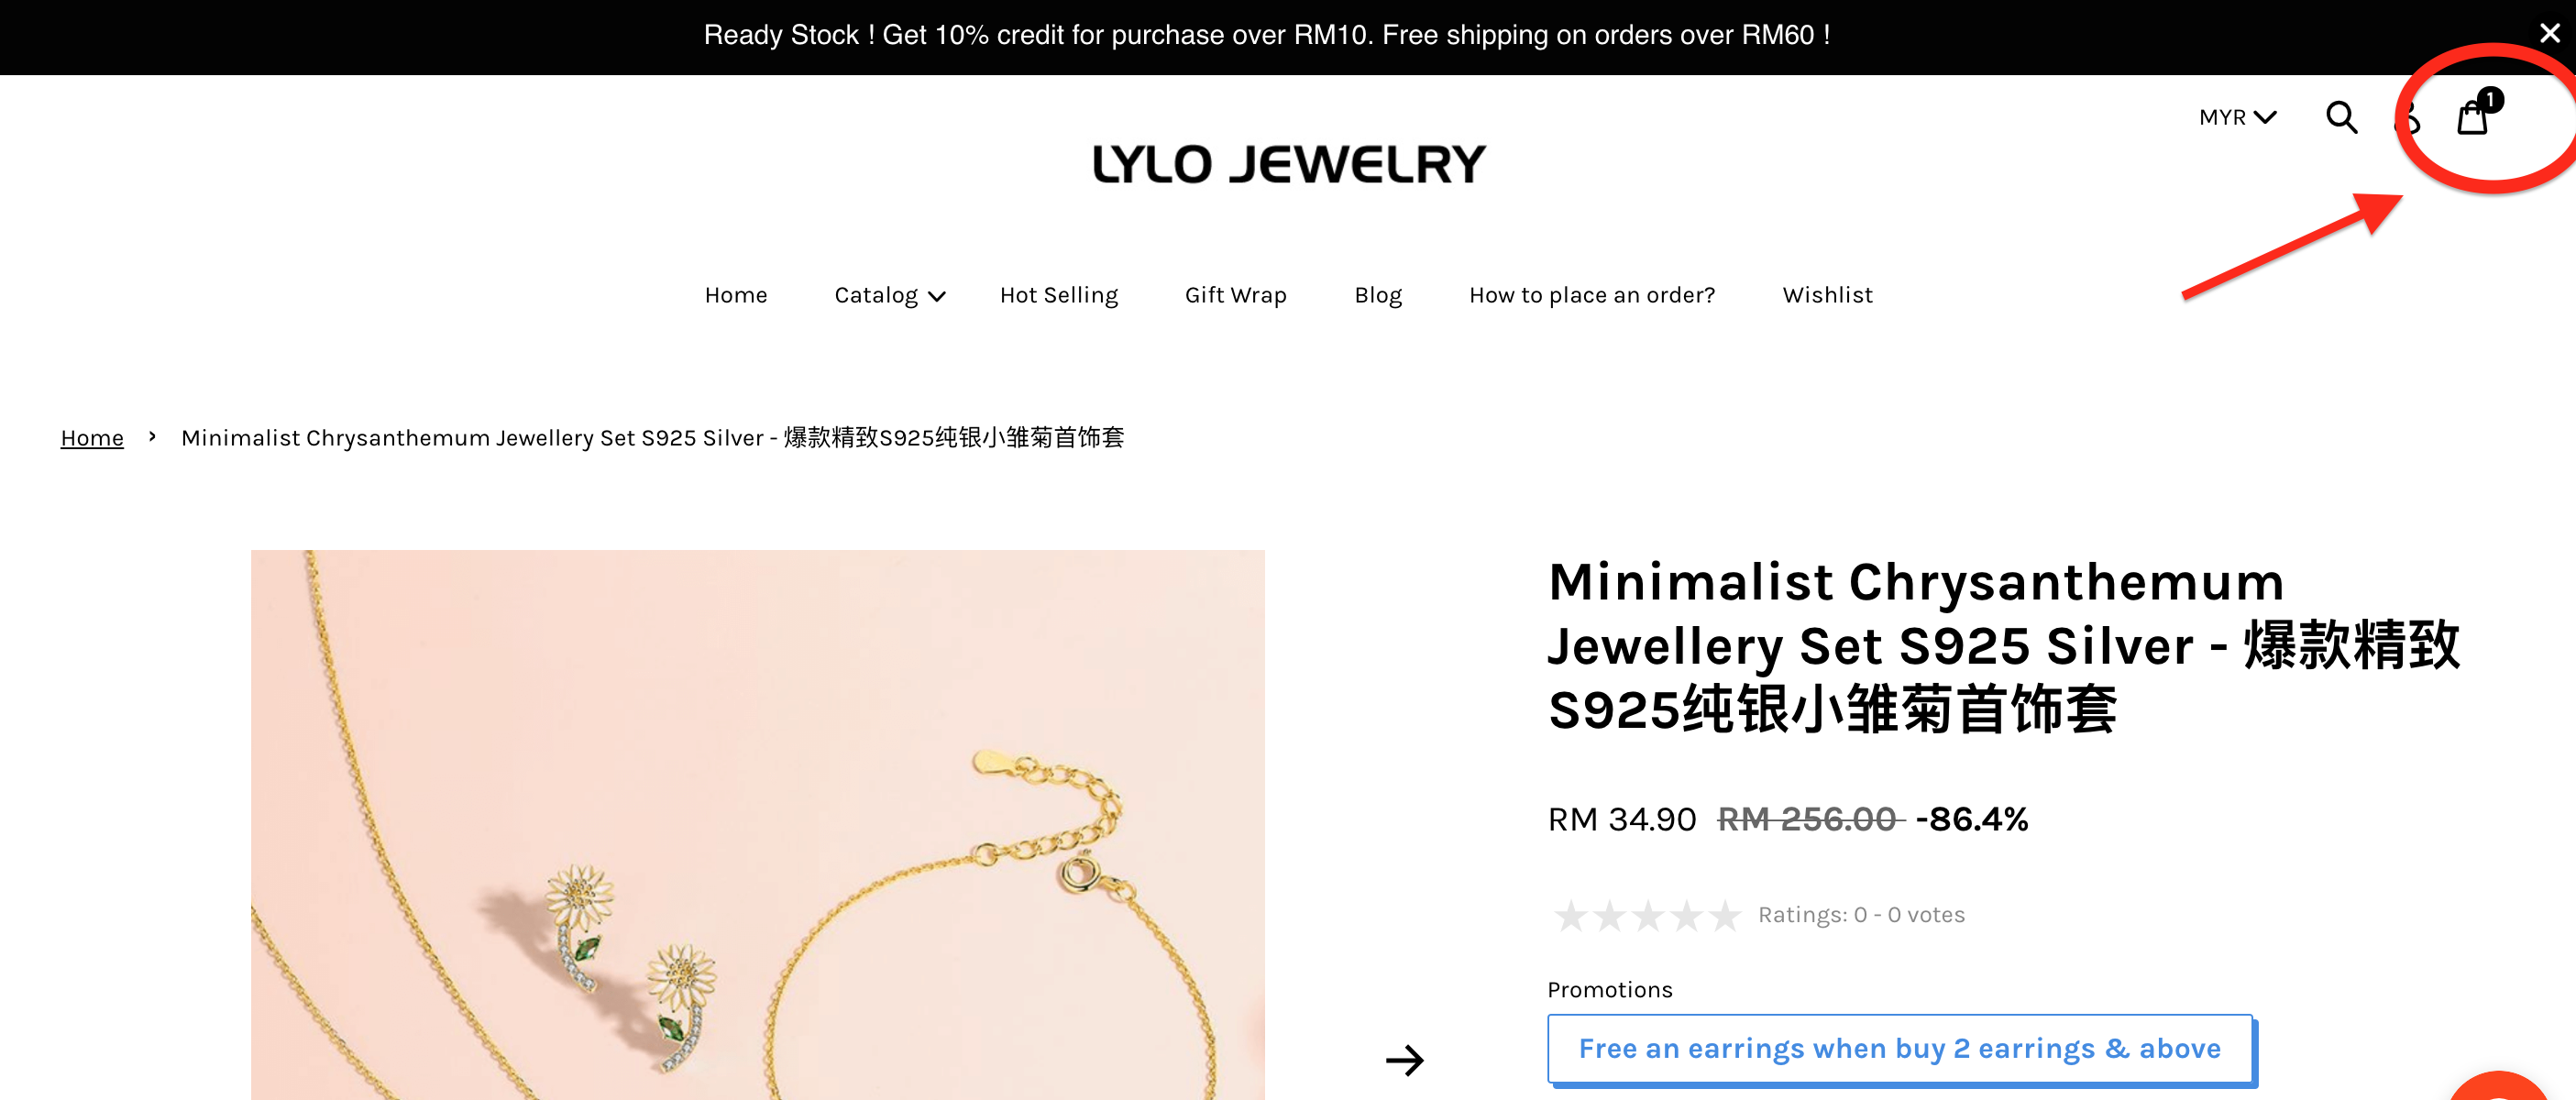Viewport: 2576px width, 1100px height.
Task: Select Home in the navigation bar
Action: coord(735,295)
